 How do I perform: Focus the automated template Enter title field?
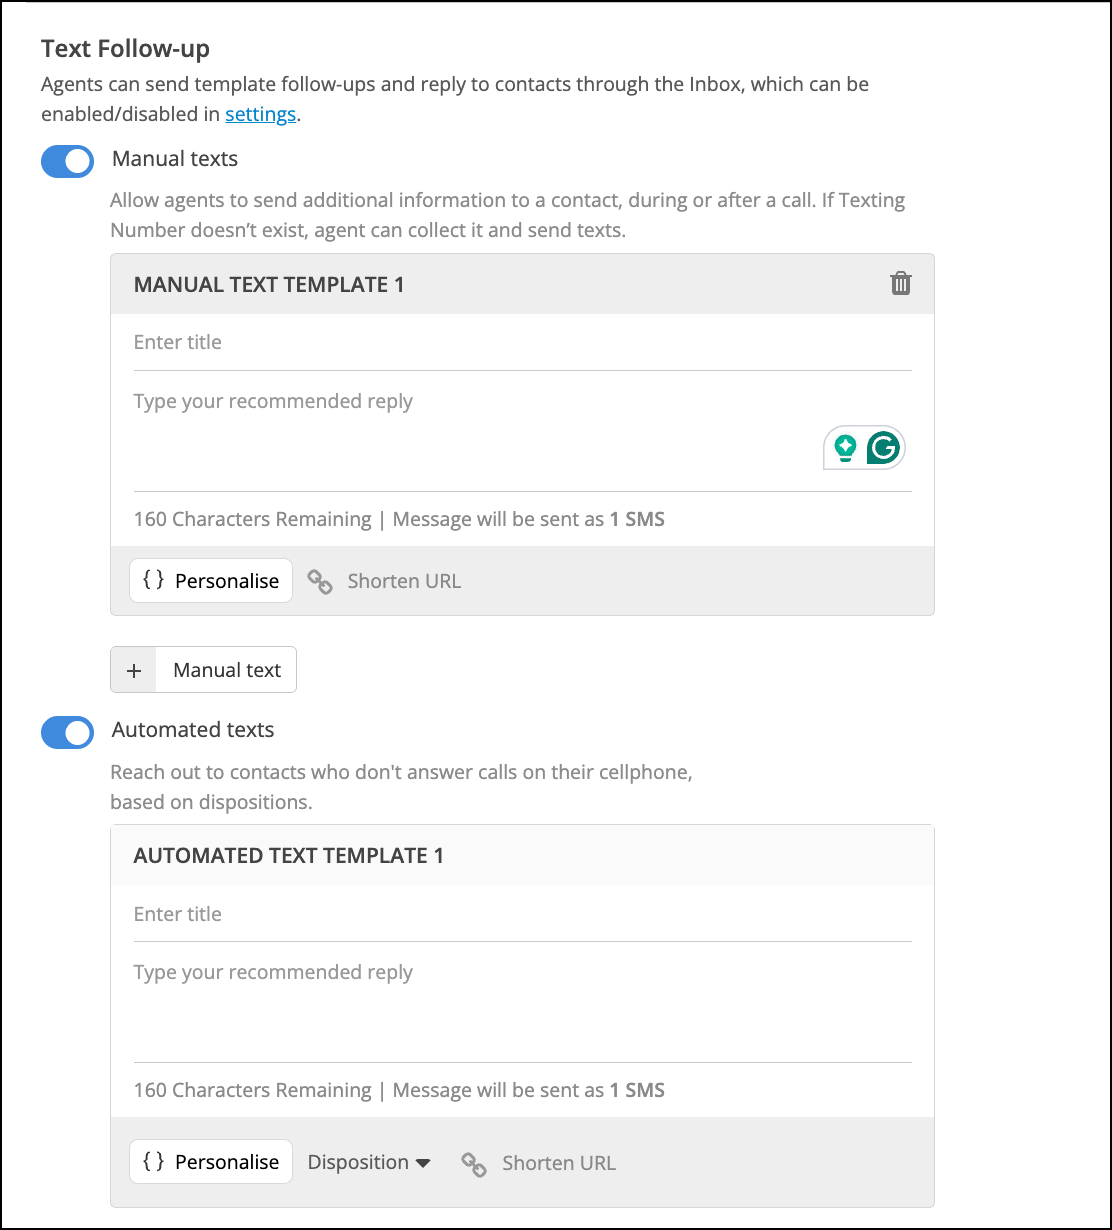click(x=522, y=914)
